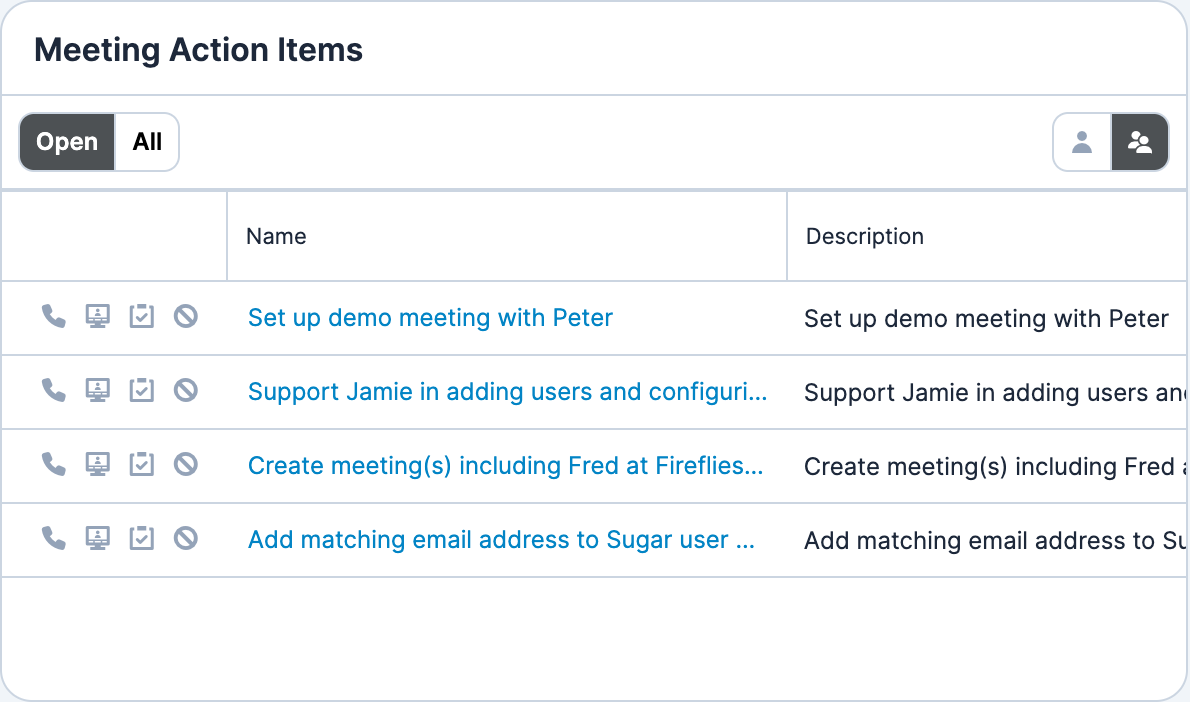This screenshot has height=702, width=1190.
Task: Open the meeting icon on the Jamie support row
Action: [97, 390]
